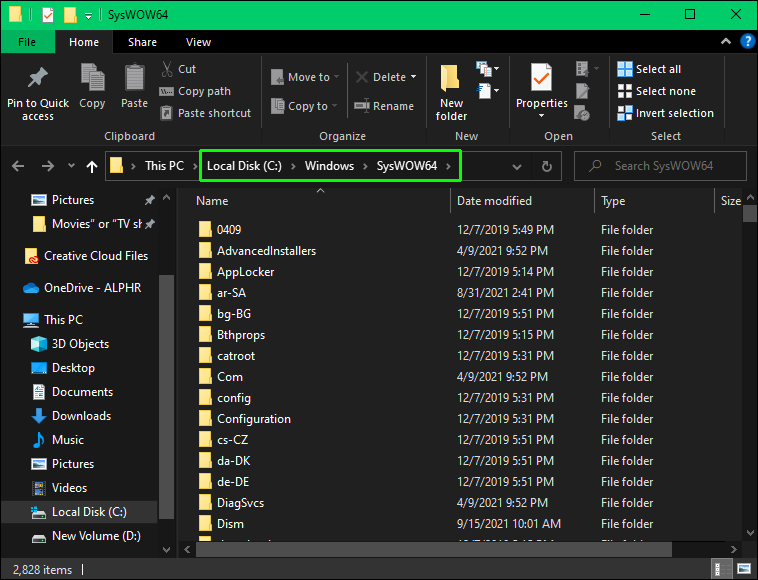Click Invert selection in the ribbon
This screenshot has height=580, width=758.
[x=665, y=113]
